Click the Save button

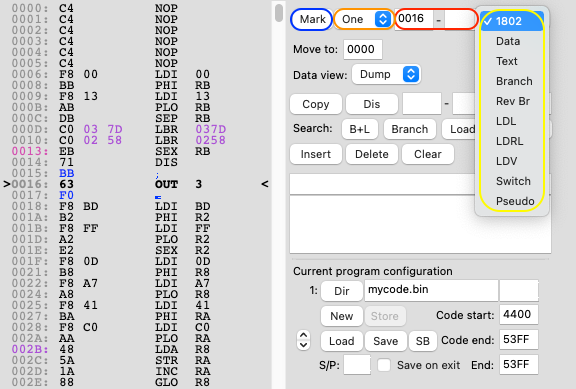(x=386, y=341)
